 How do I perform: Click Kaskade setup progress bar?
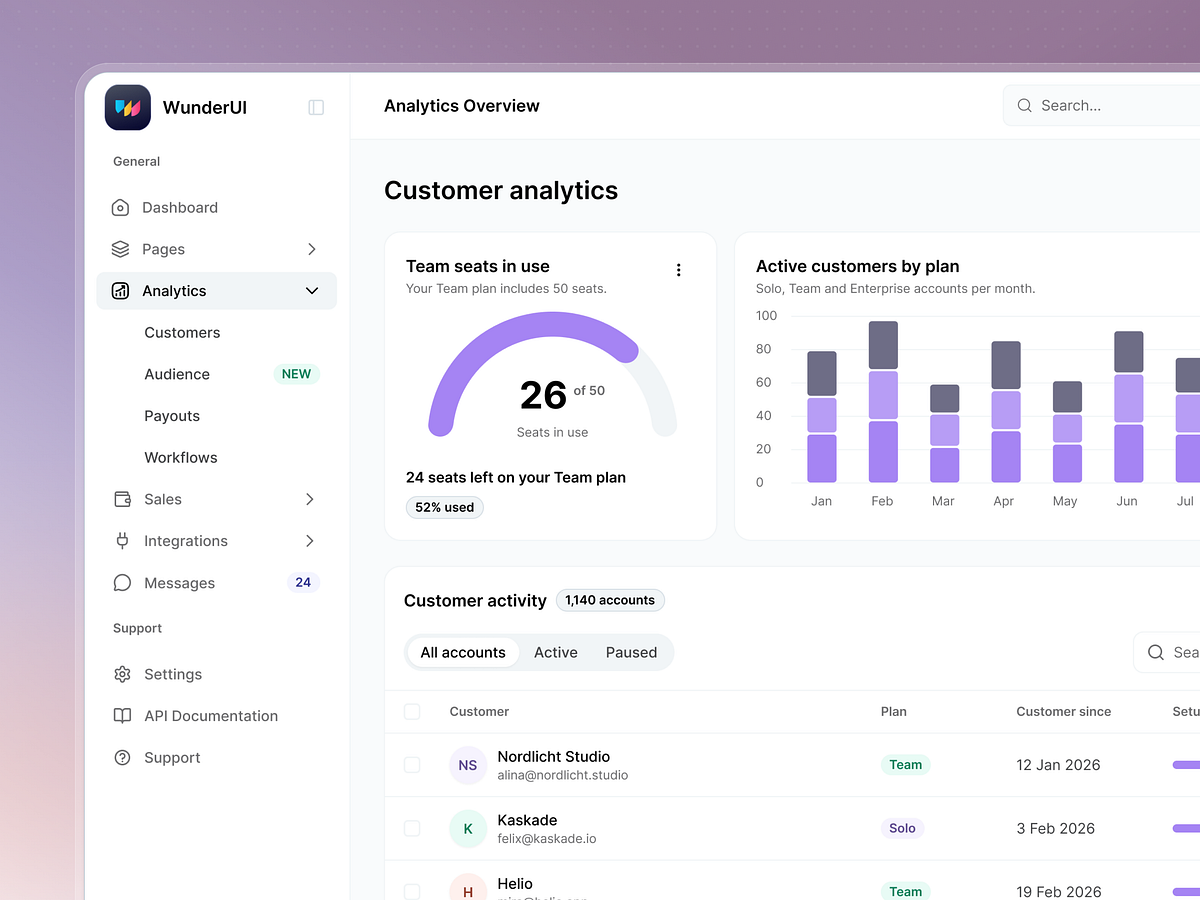point(1186,828)
